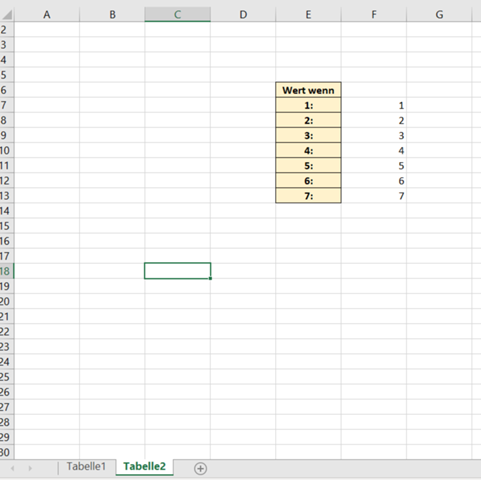
Task: Go to next sheet arrow
Action: pyautogui.click(x=30, y=468)
